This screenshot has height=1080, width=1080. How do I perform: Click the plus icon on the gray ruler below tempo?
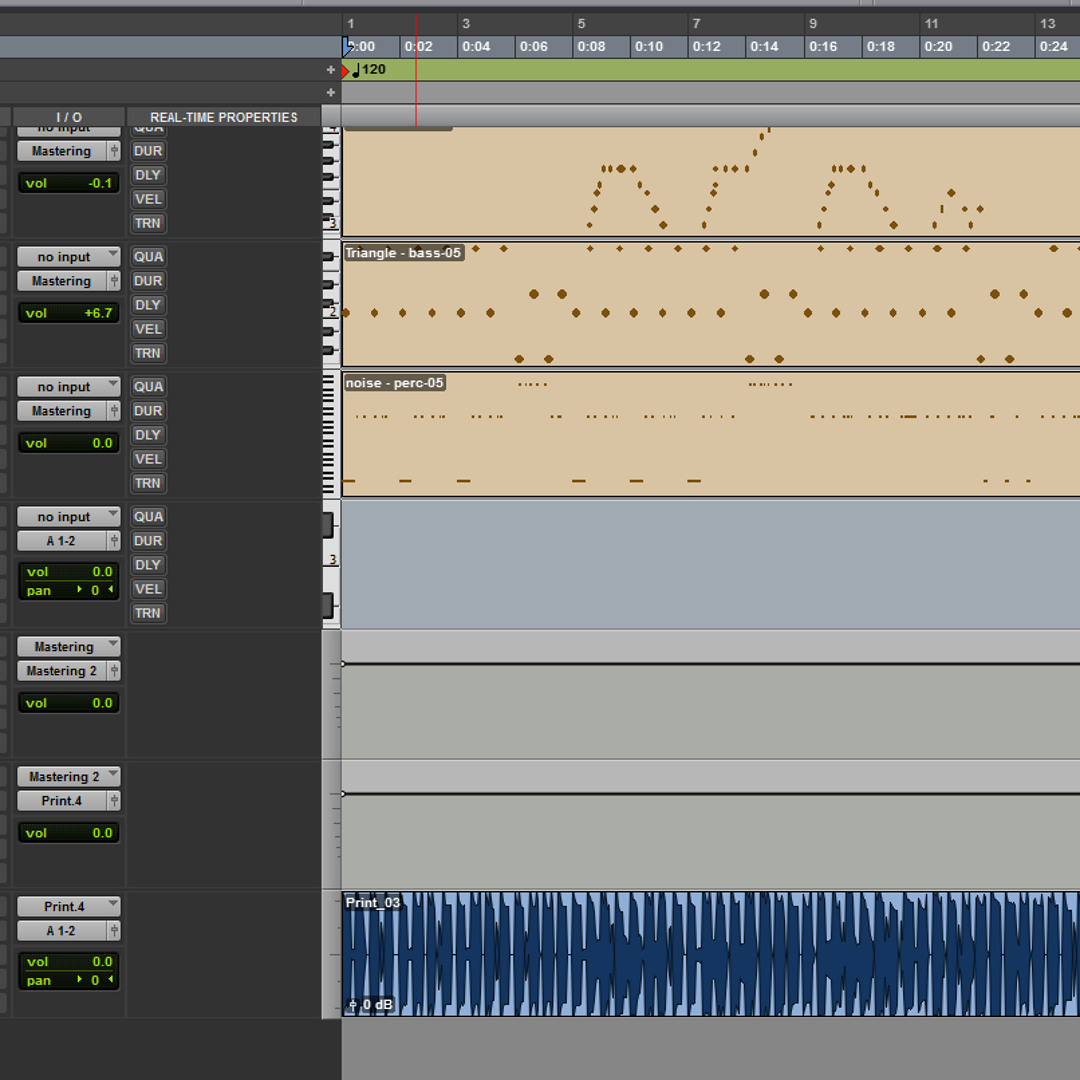coord(331,92)
